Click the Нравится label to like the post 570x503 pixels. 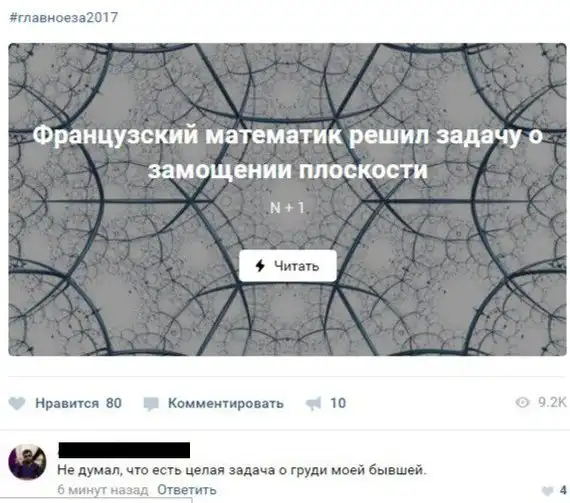(67, 403)
